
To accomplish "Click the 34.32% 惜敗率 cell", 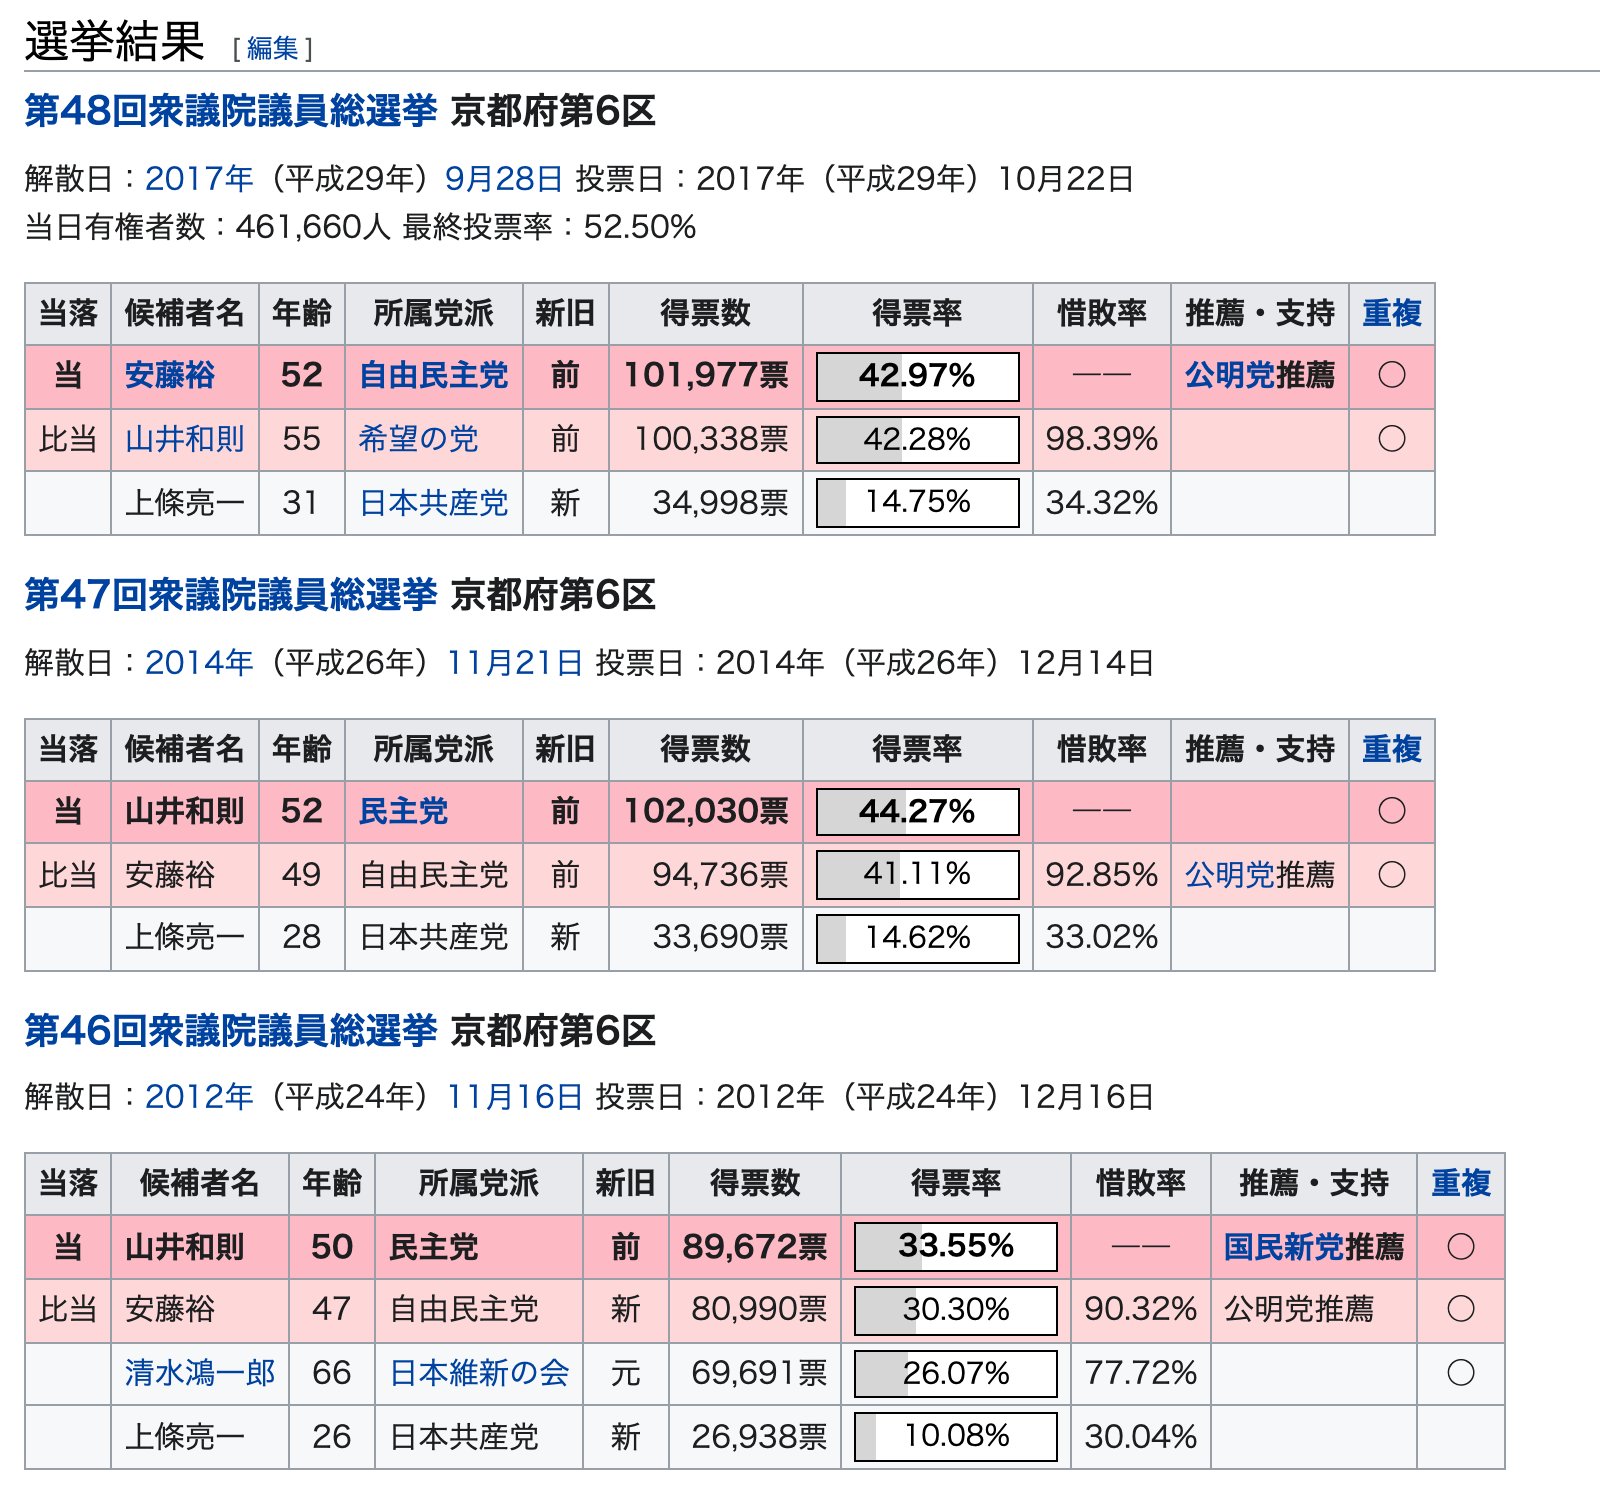I will tap(1102, 502).
